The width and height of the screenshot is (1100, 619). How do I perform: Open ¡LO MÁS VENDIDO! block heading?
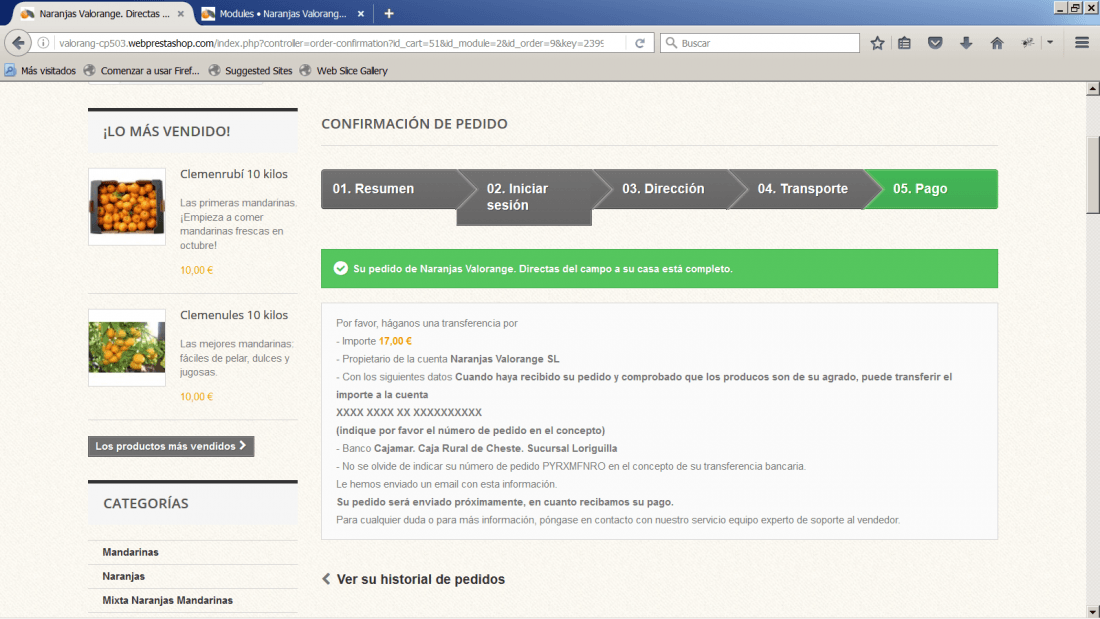[166, 131]
